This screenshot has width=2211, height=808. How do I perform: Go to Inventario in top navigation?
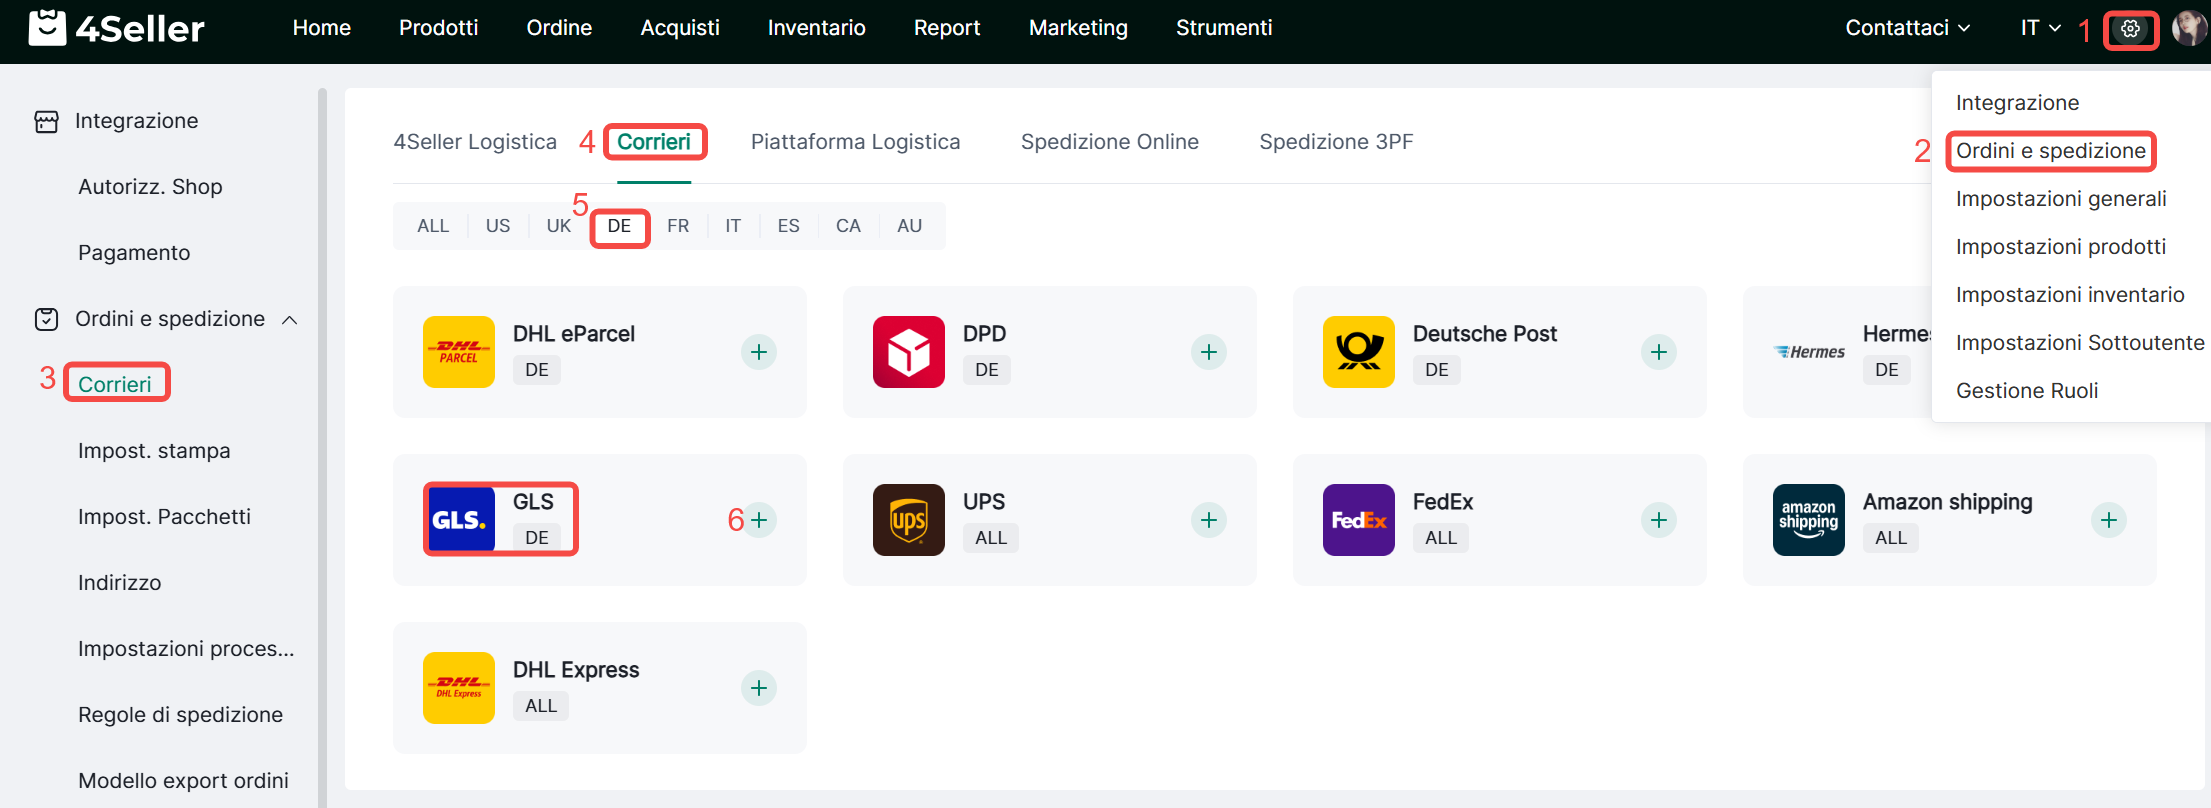(x=816, y=28)
